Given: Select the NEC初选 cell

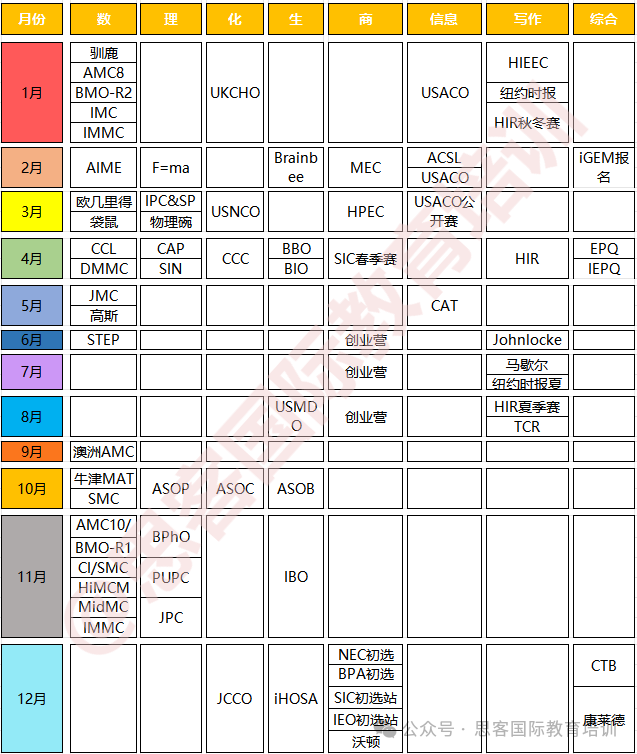Looking at the screenshot, I should click(x=365, y=654).
